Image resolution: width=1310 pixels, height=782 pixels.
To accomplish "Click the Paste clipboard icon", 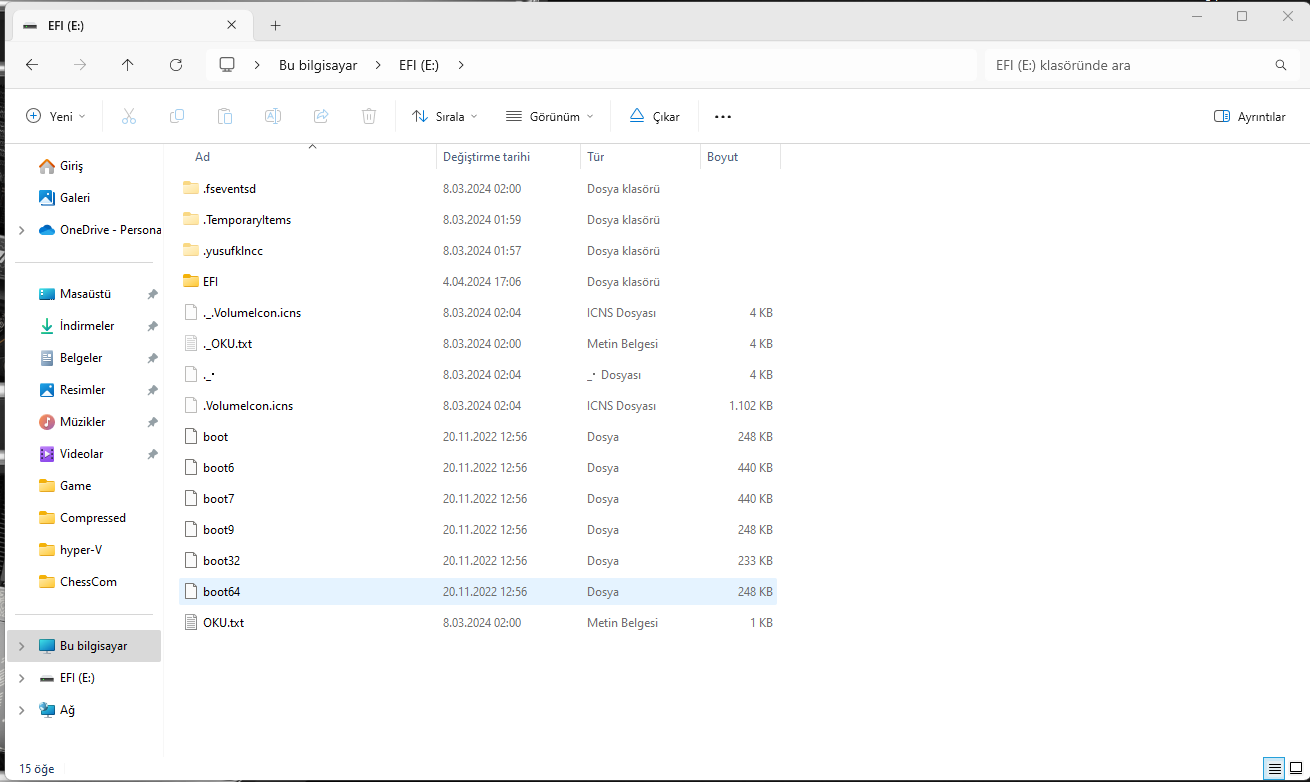I will [x=225, y=116].
